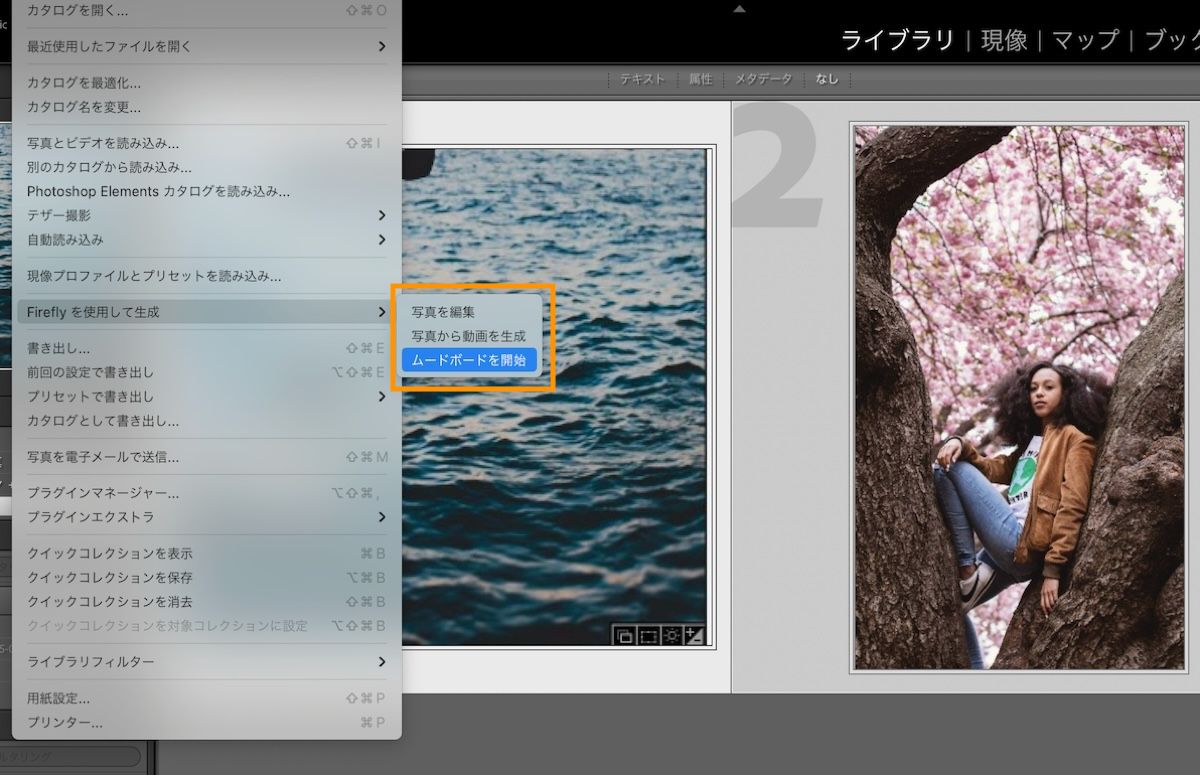The image size is (1200, 775).
Task: Enable the 属性 filter in the filter bar
Action: click(x=700, y=79)
